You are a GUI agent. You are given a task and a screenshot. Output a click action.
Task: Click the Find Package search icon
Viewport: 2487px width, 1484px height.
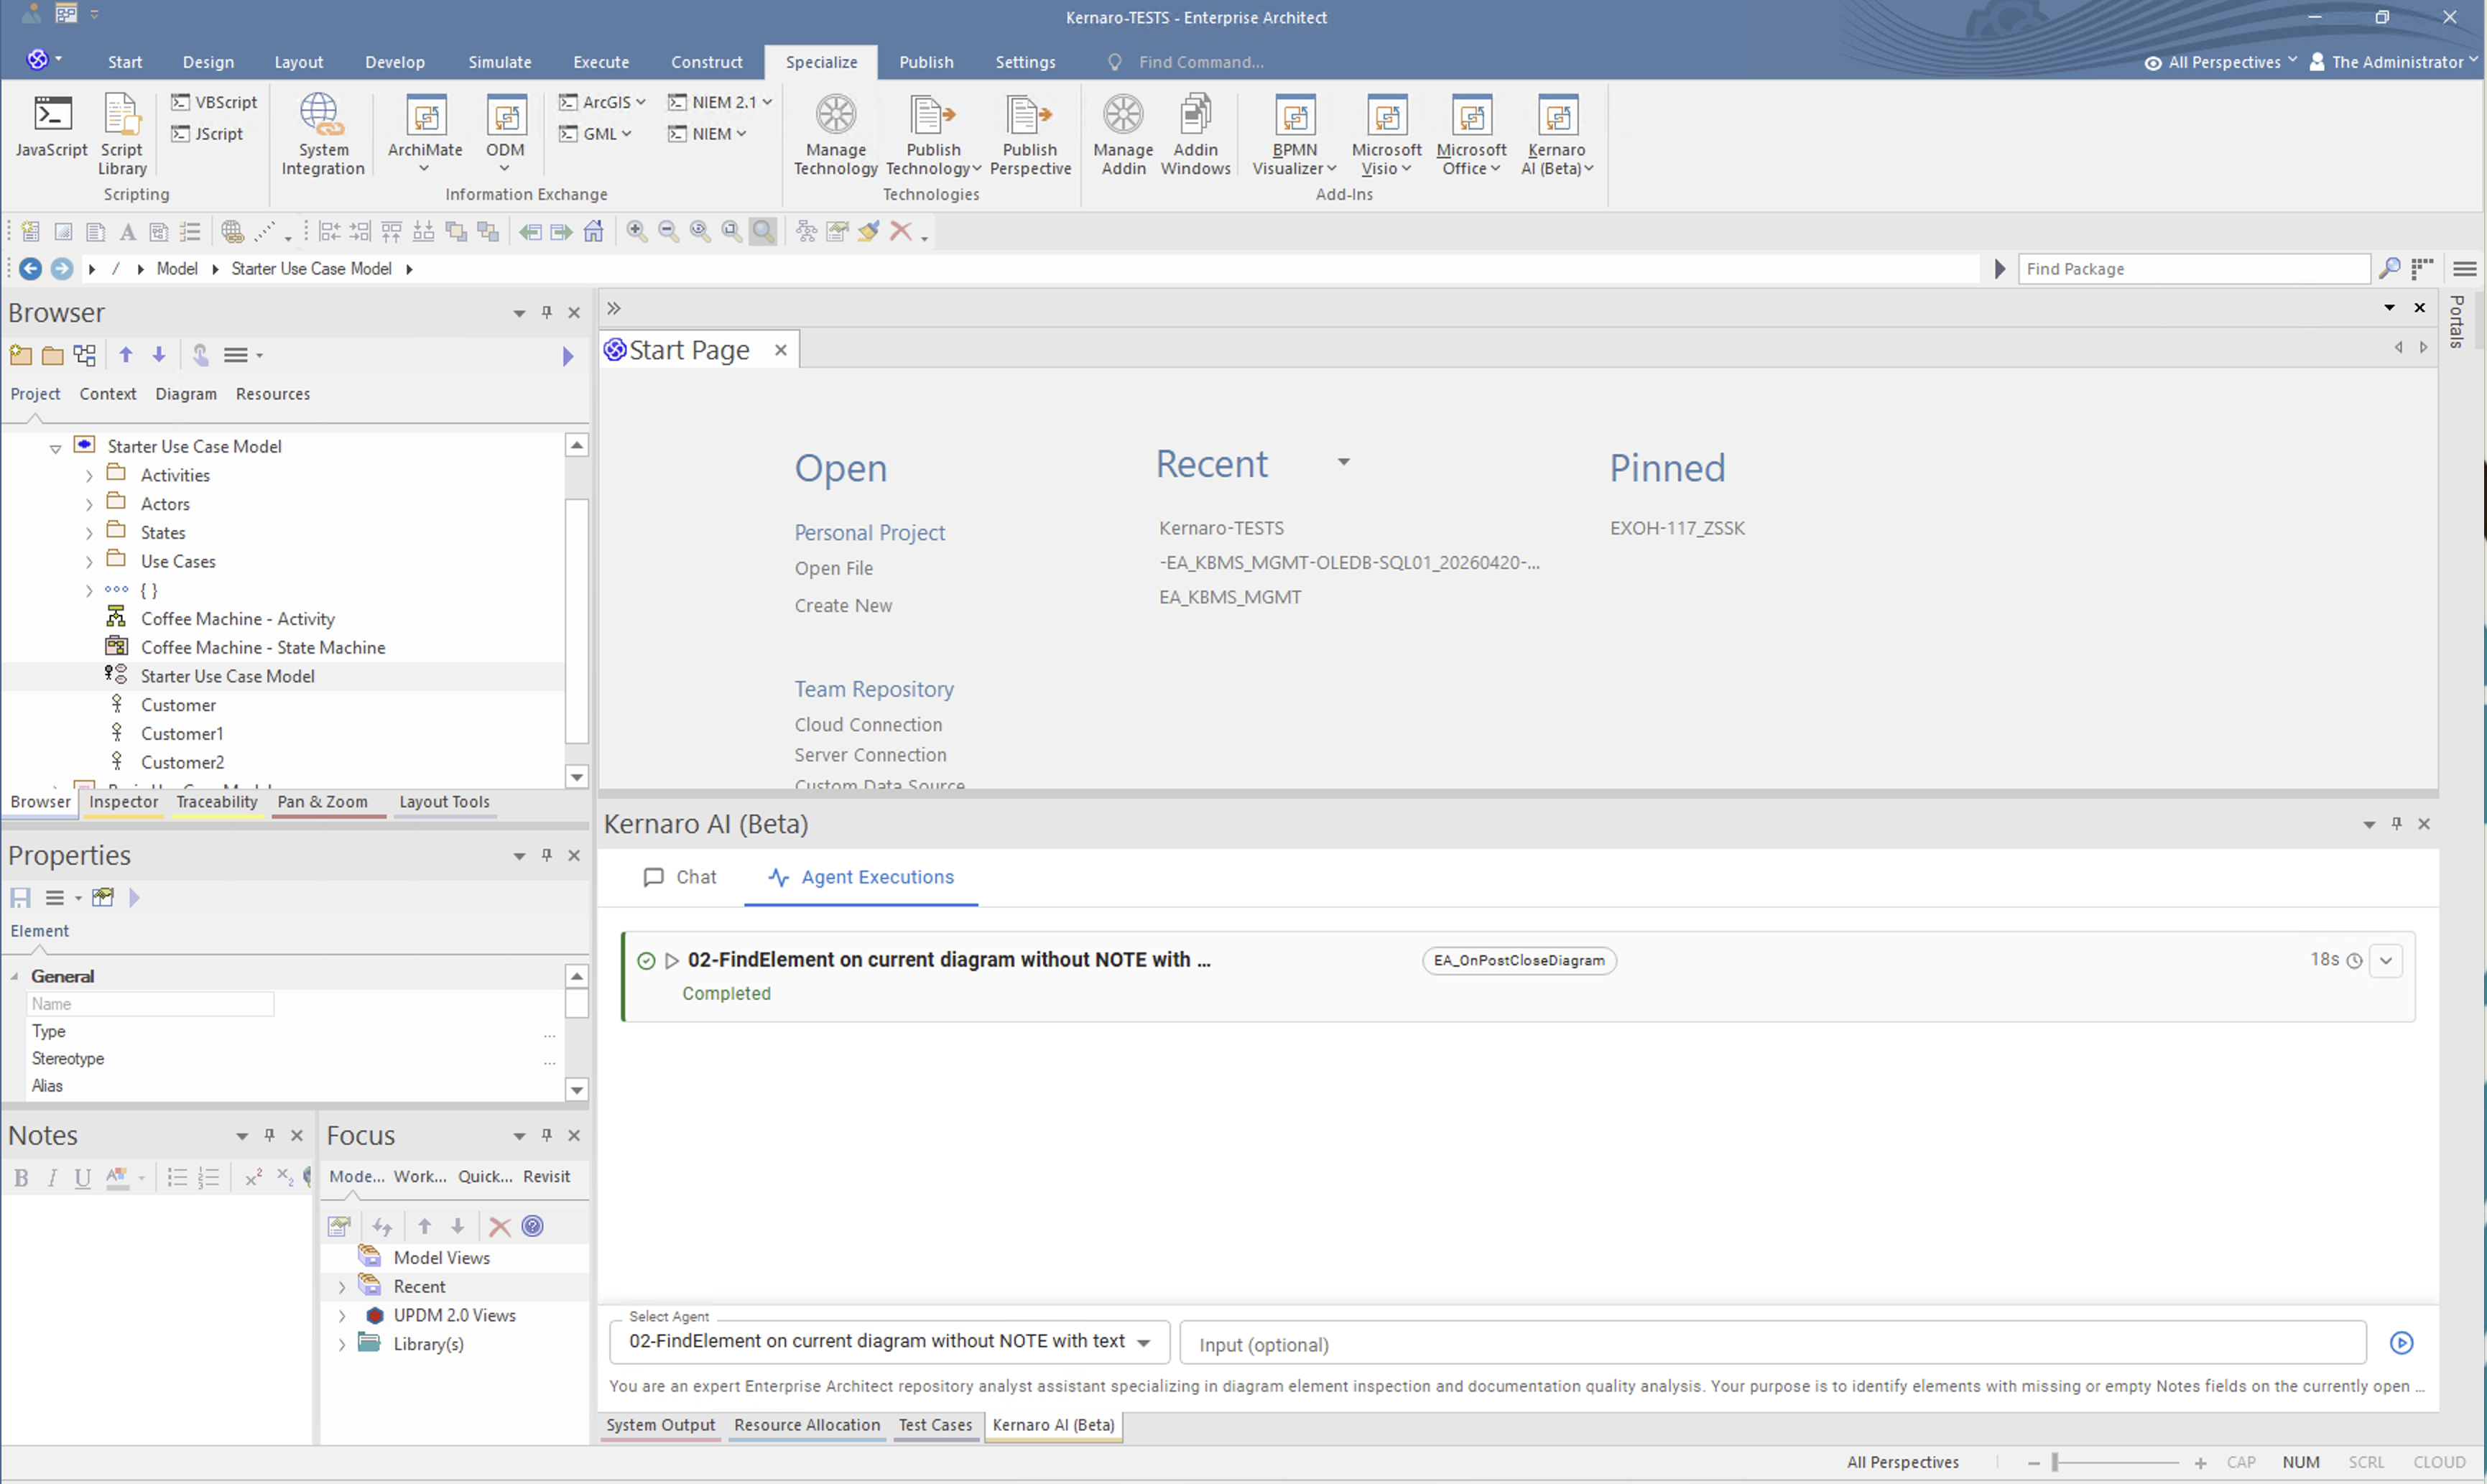pos(2389,269)
